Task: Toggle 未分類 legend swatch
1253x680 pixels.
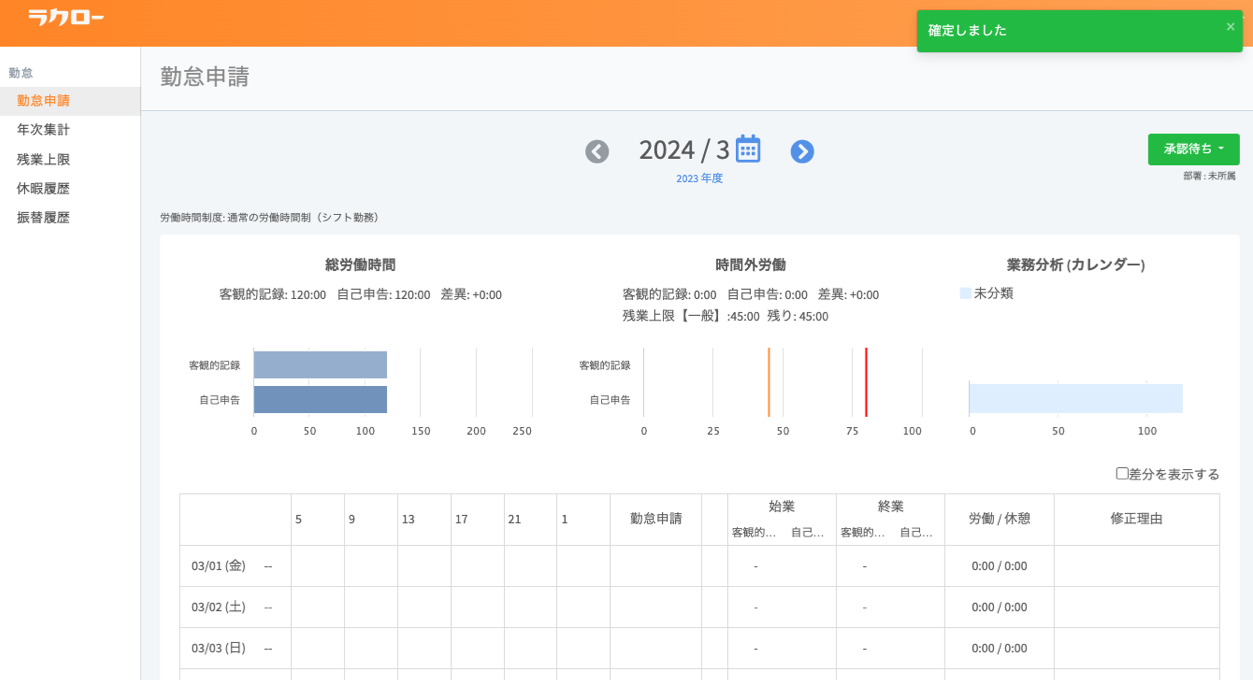Action: point(966,293)
